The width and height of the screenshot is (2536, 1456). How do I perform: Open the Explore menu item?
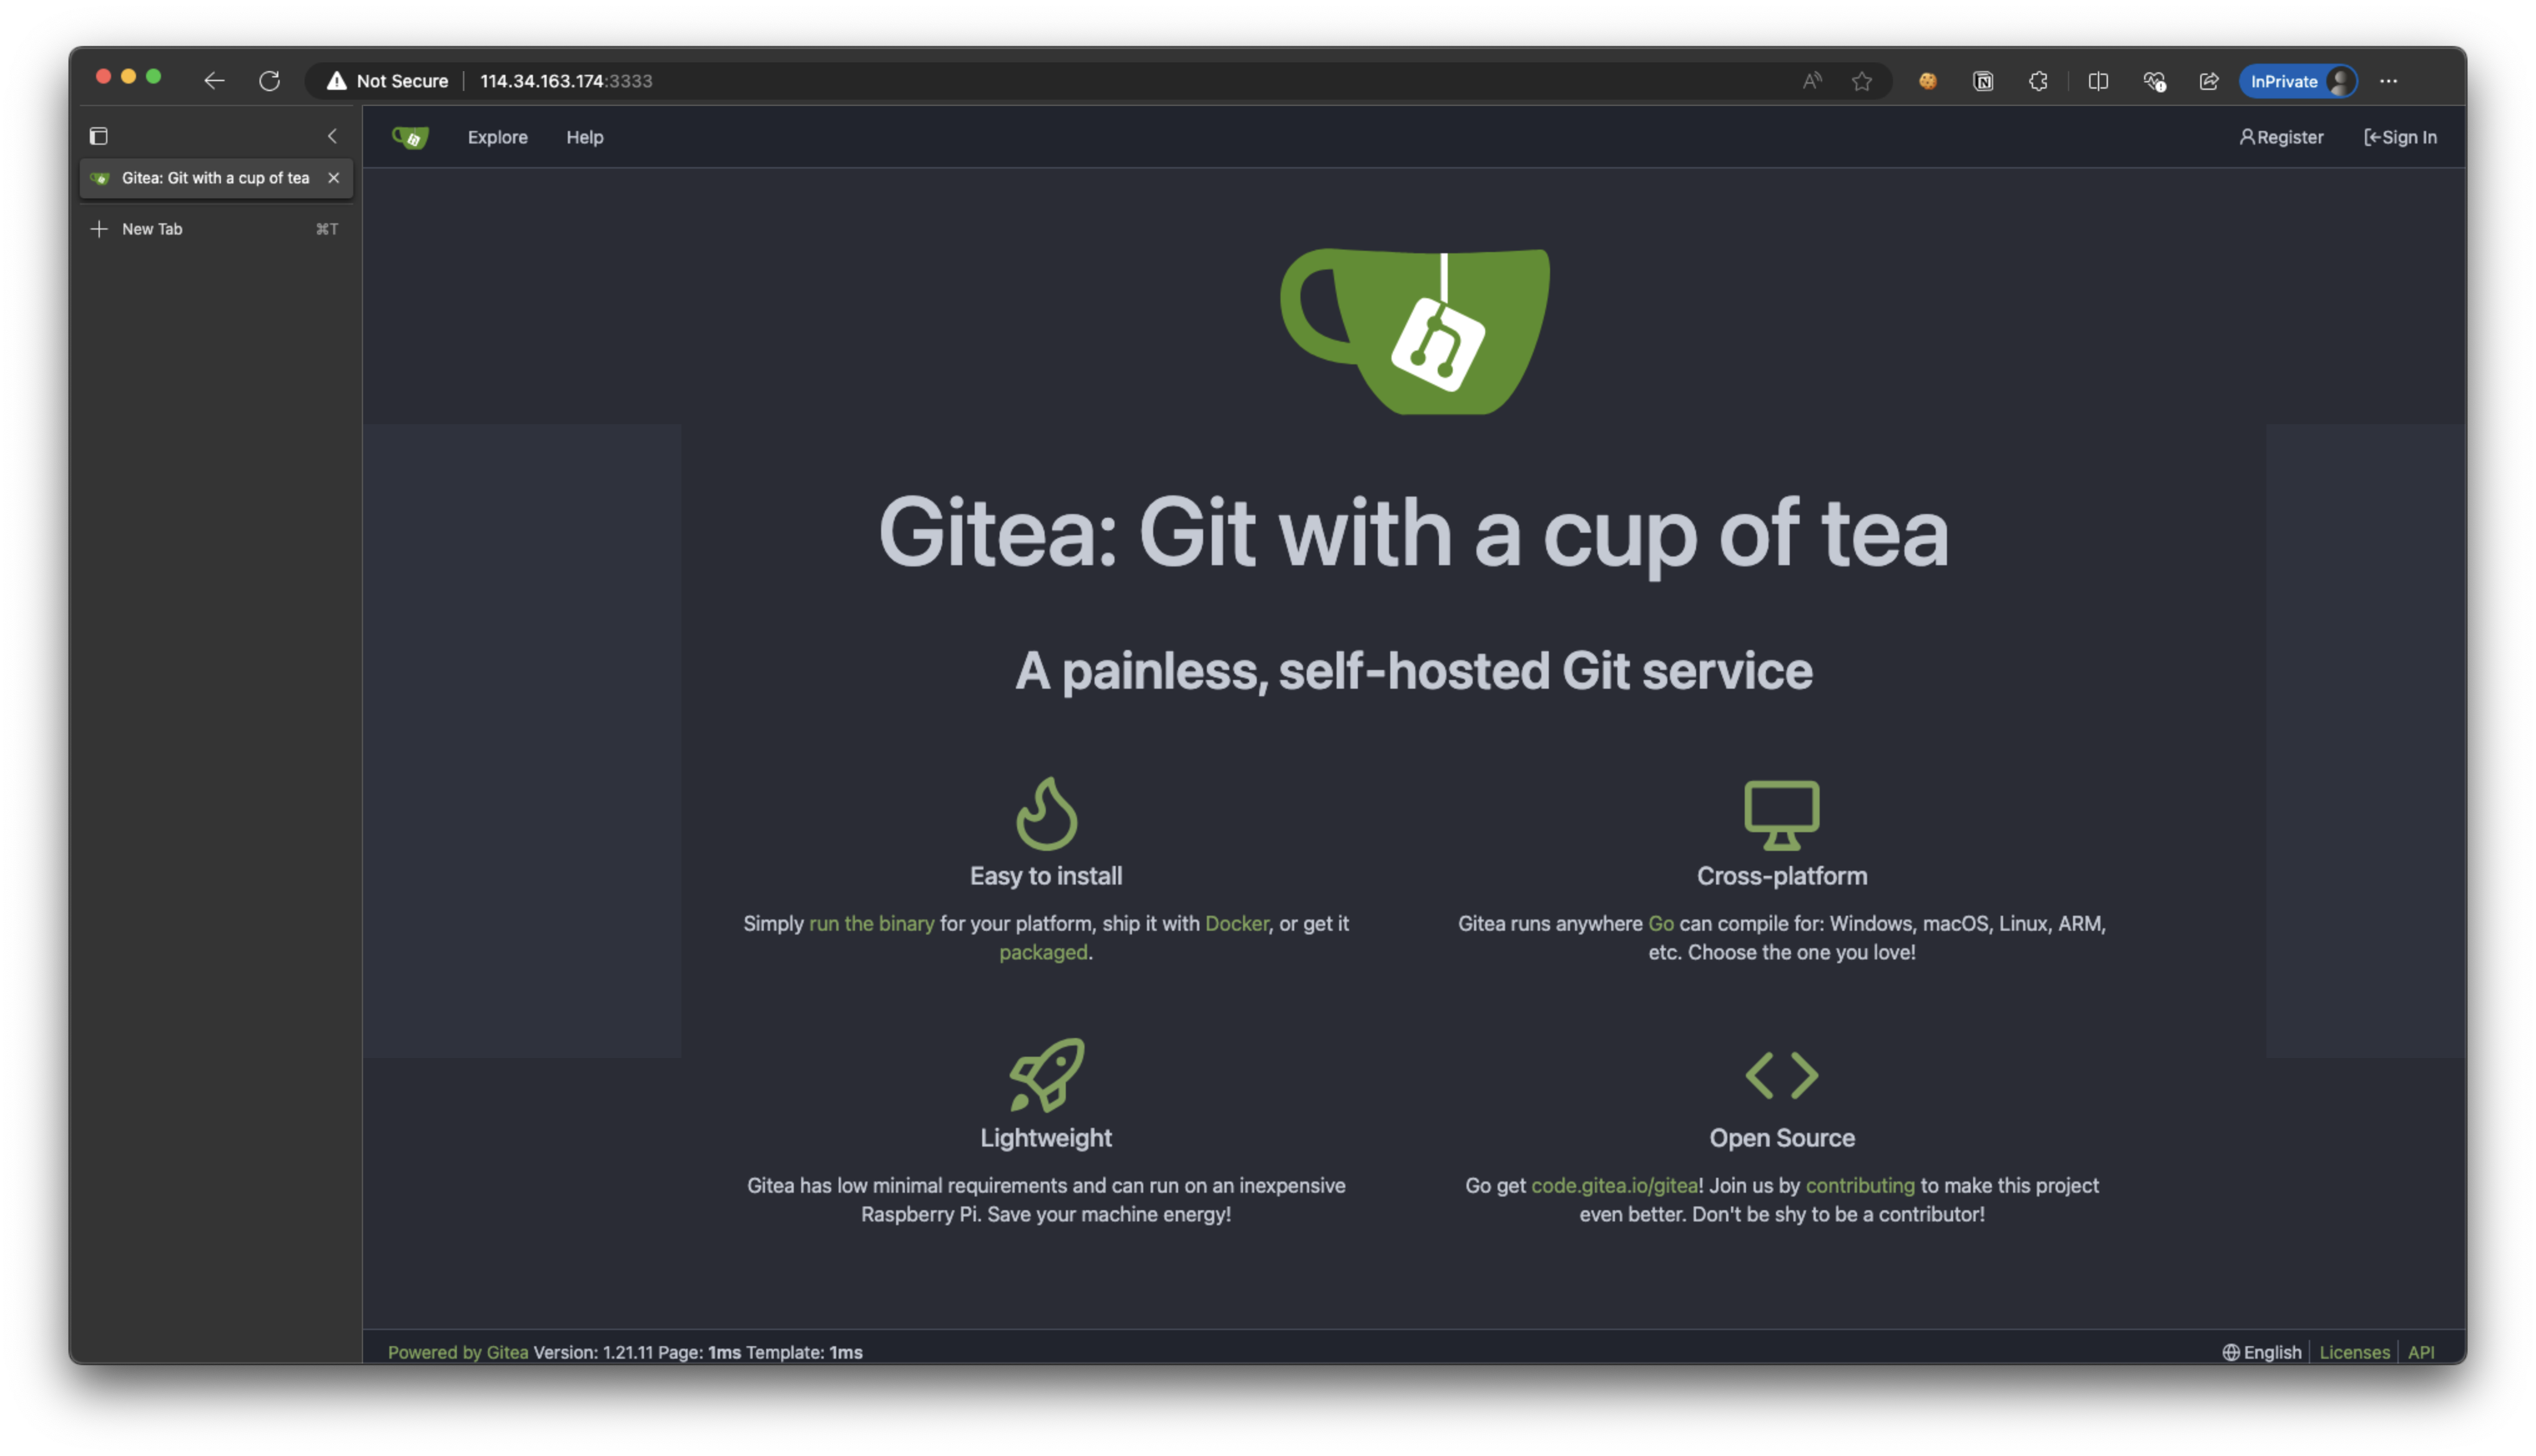tap(497, 137)
